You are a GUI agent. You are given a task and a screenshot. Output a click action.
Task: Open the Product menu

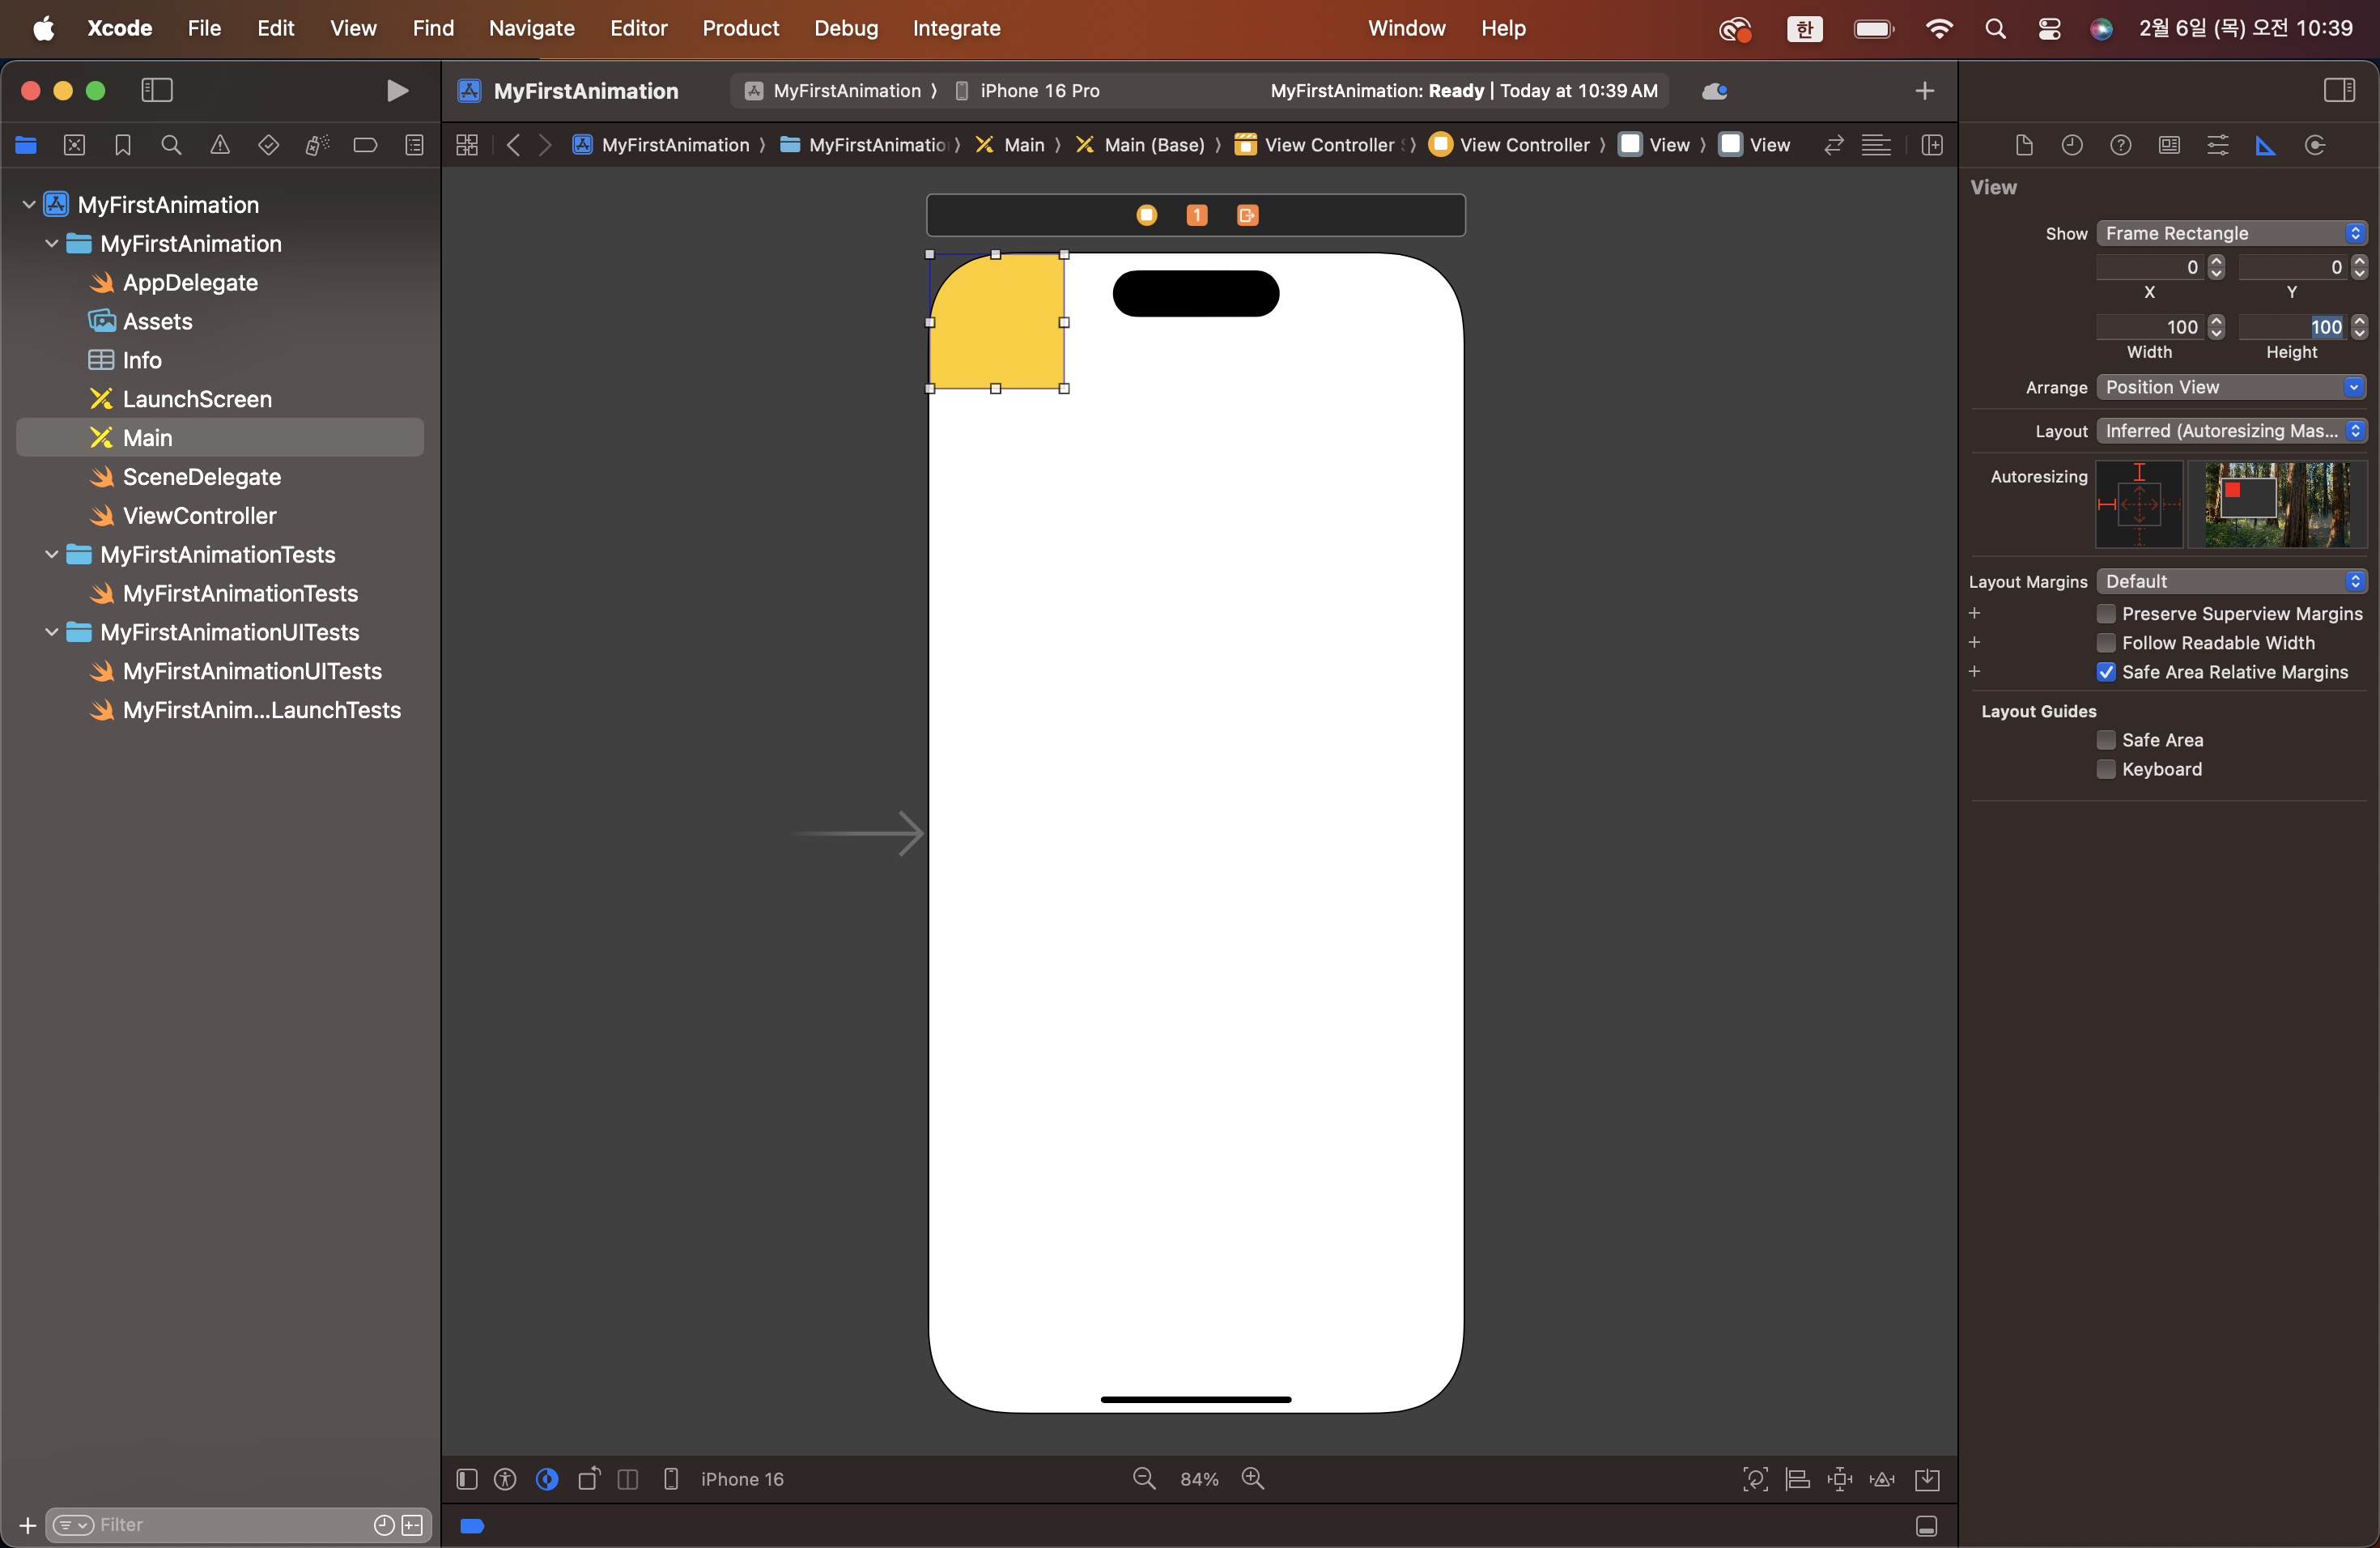click(740, 28)
